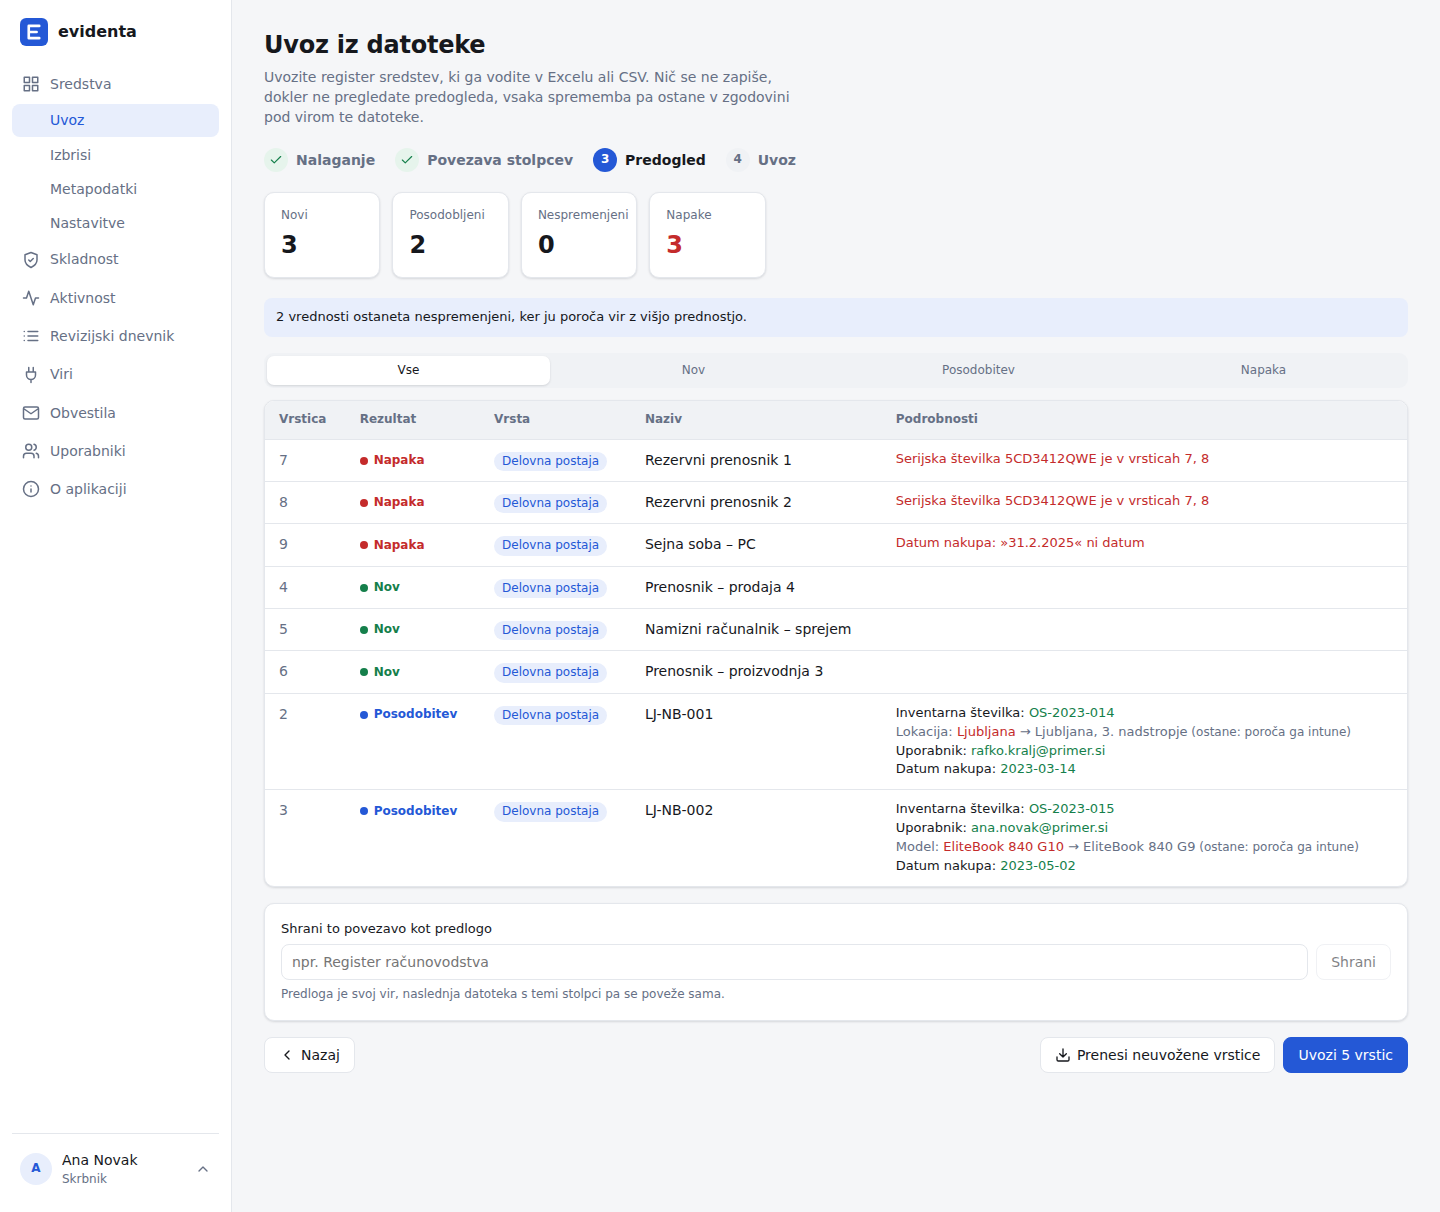
Task: Open the Uvoz sidebar item
Action: coord(115,120)
